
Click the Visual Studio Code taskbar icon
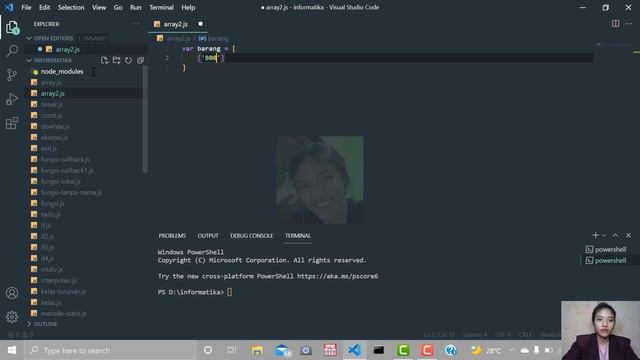pyautogui.click(x=354, y=350)
